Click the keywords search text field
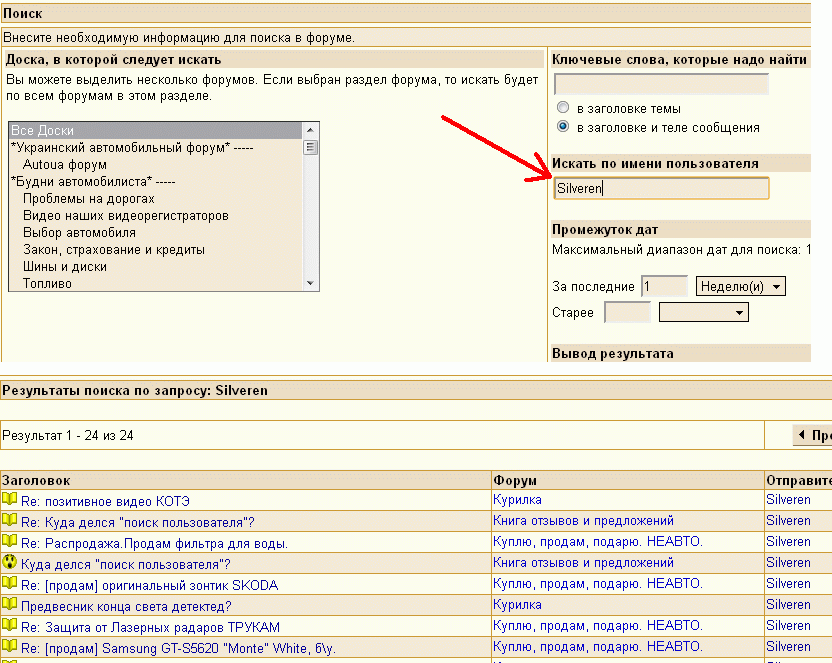The image size is (832, 663). click(x=661, y=85)
